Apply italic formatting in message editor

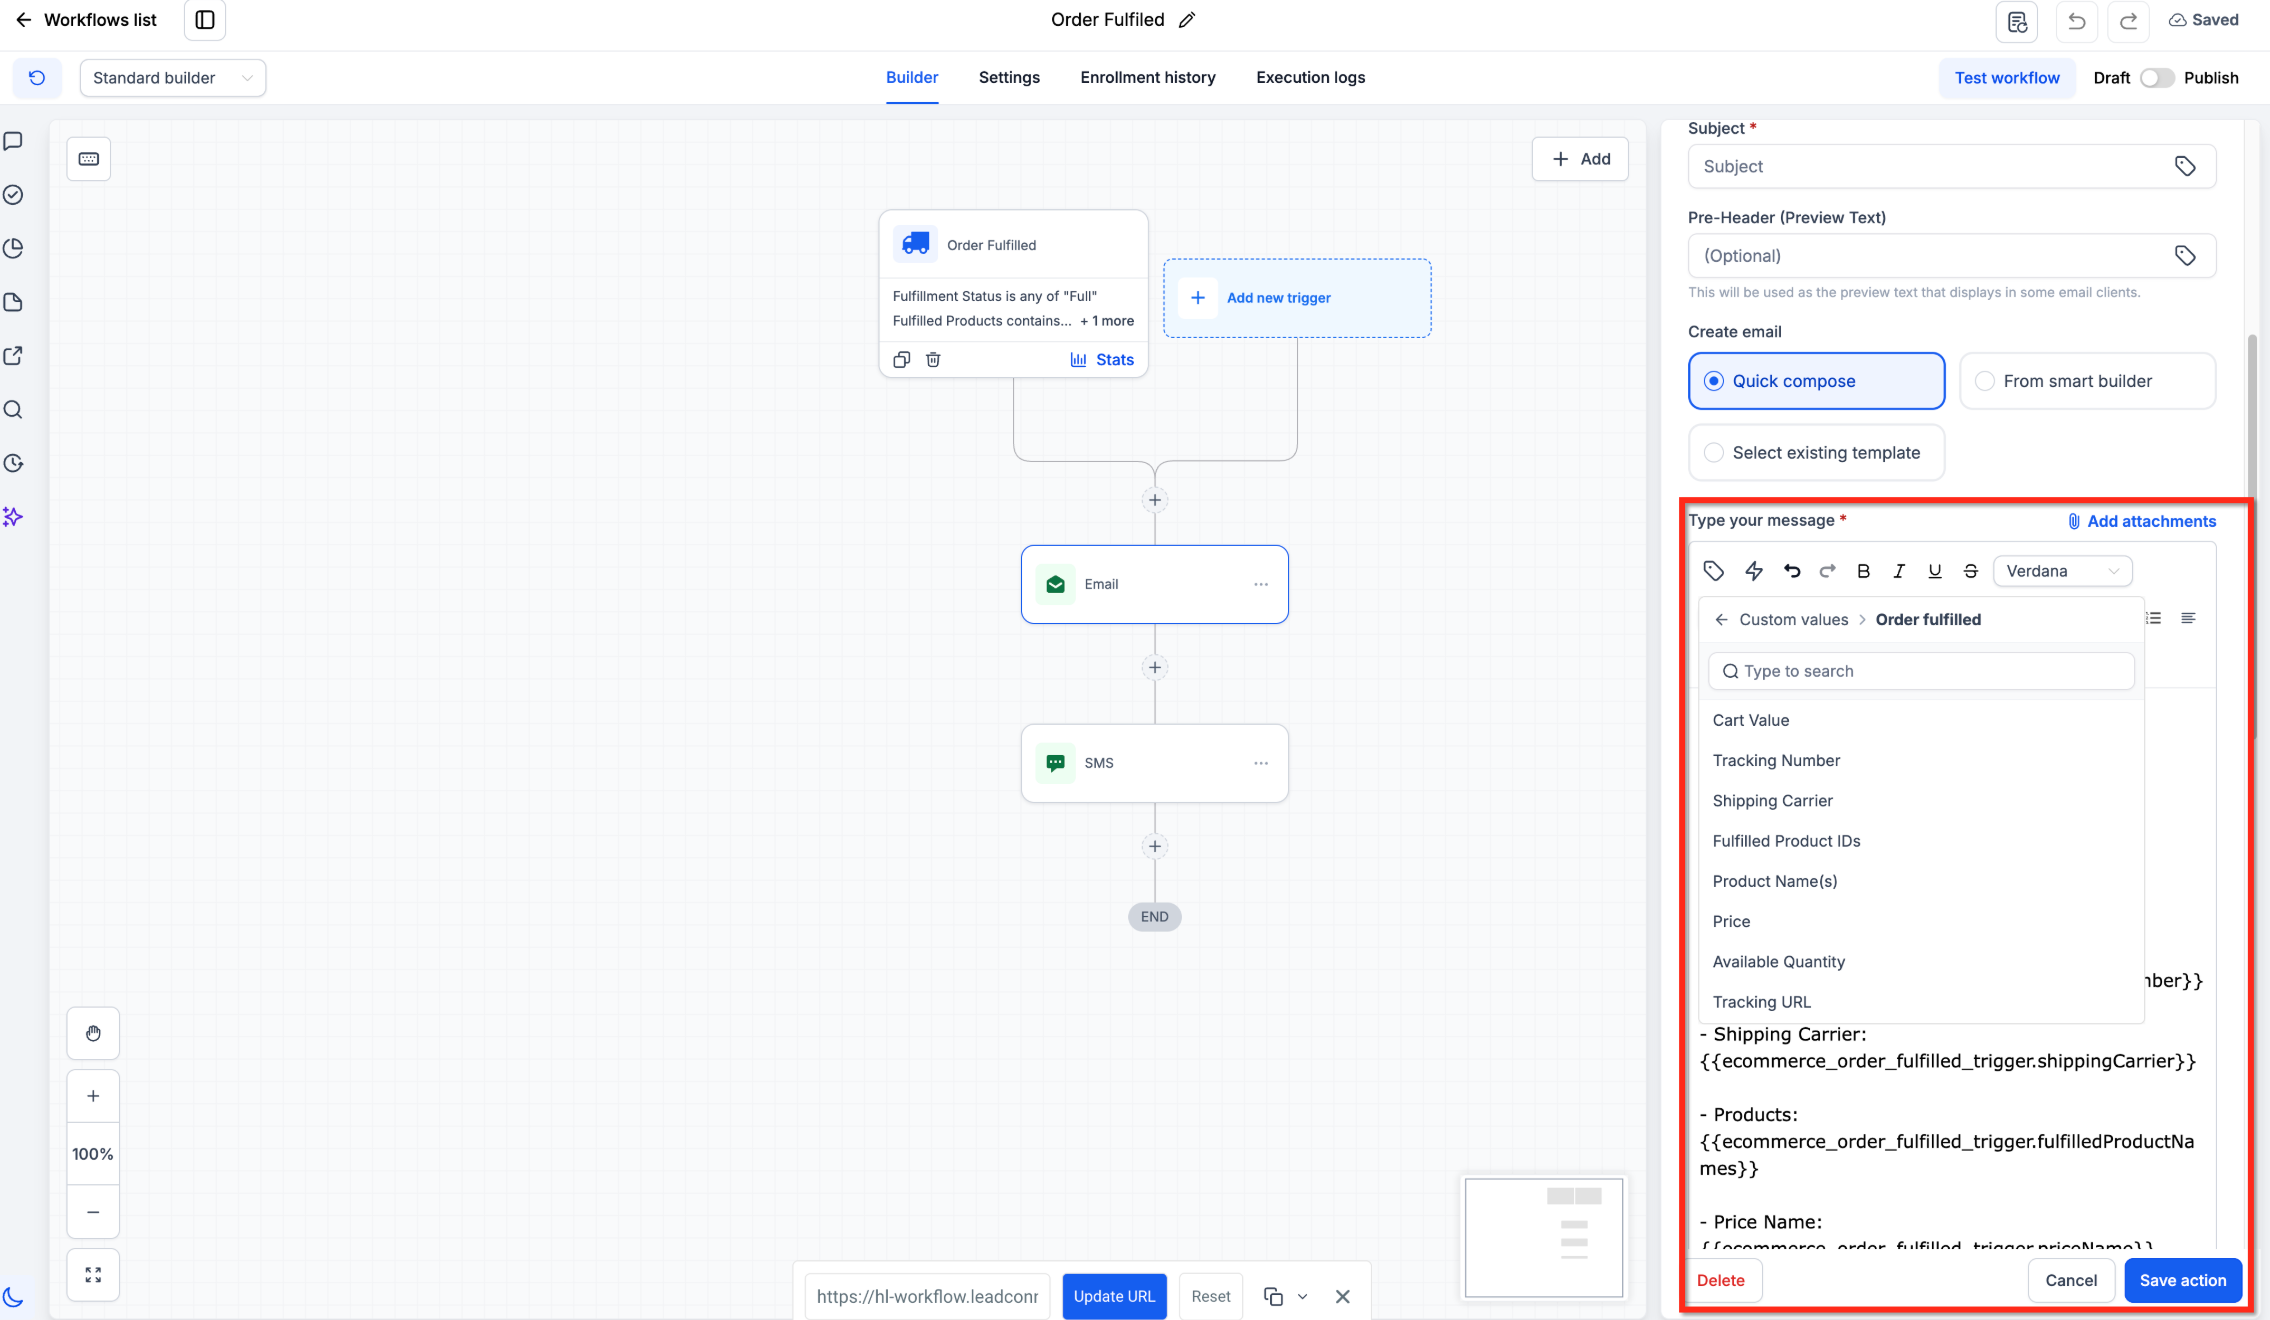click(x=1898, y=571)
